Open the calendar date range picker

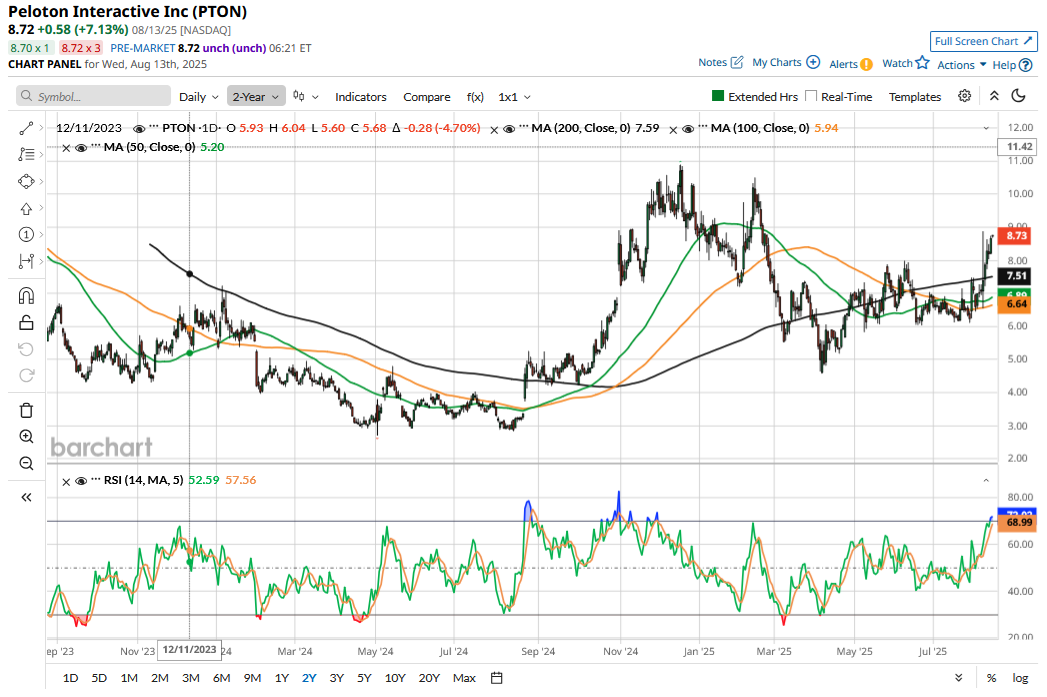496,678
